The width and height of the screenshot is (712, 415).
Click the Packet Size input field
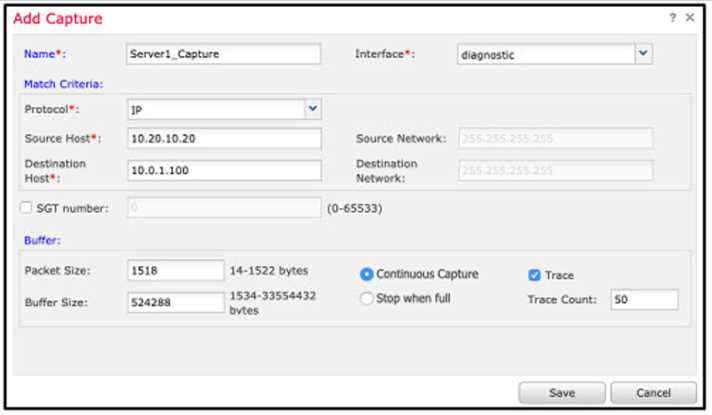point(176,271)
